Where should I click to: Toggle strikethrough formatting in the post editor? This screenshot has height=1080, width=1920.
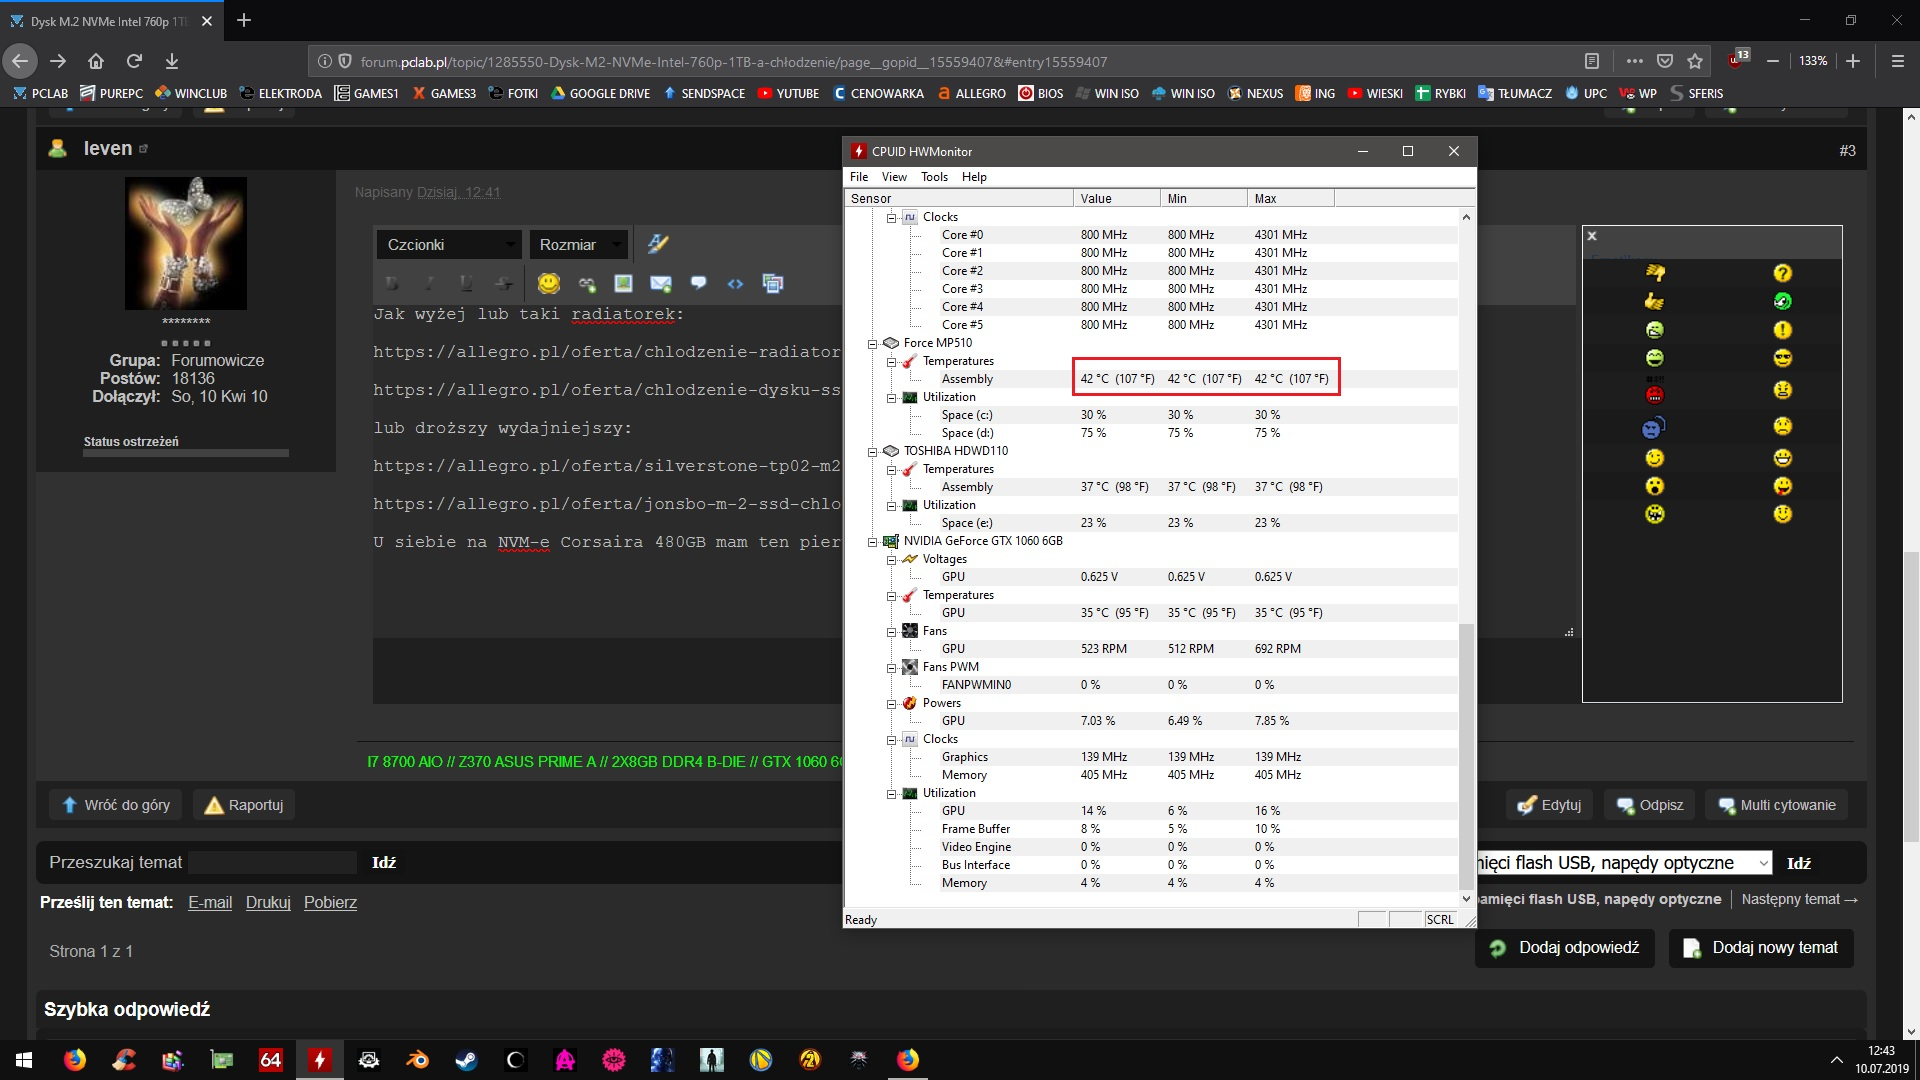click(x=504, y=284)
